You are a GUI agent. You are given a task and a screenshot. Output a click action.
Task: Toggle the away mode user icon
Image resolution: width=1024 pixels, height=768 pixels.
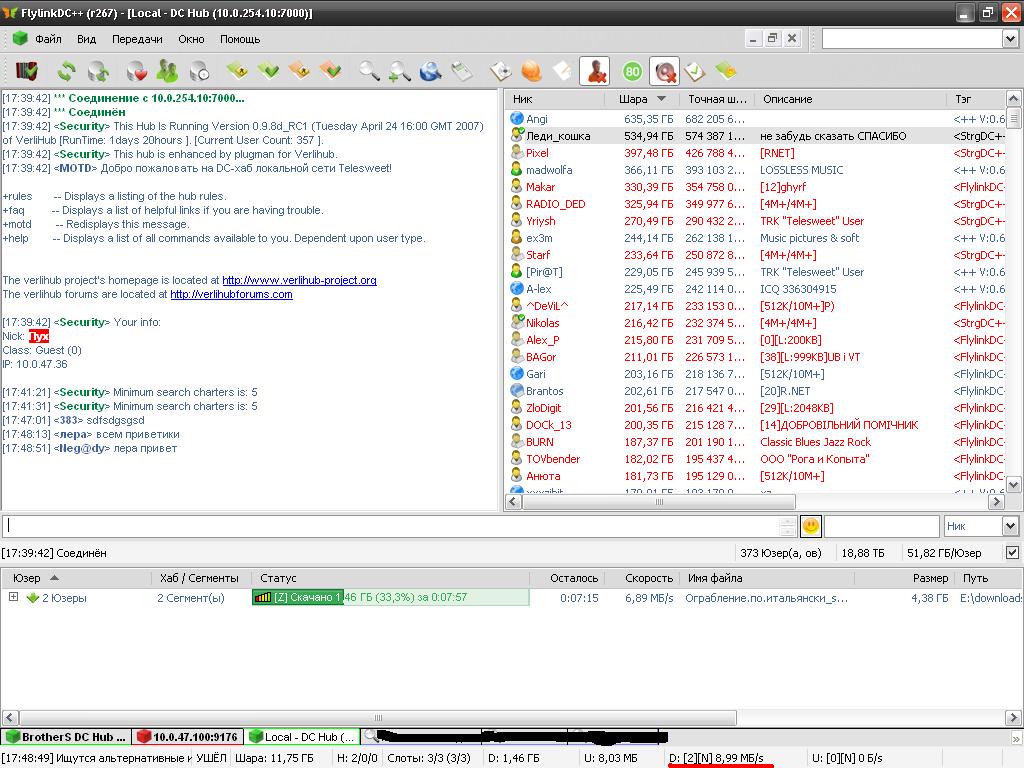tap(595, 71)
